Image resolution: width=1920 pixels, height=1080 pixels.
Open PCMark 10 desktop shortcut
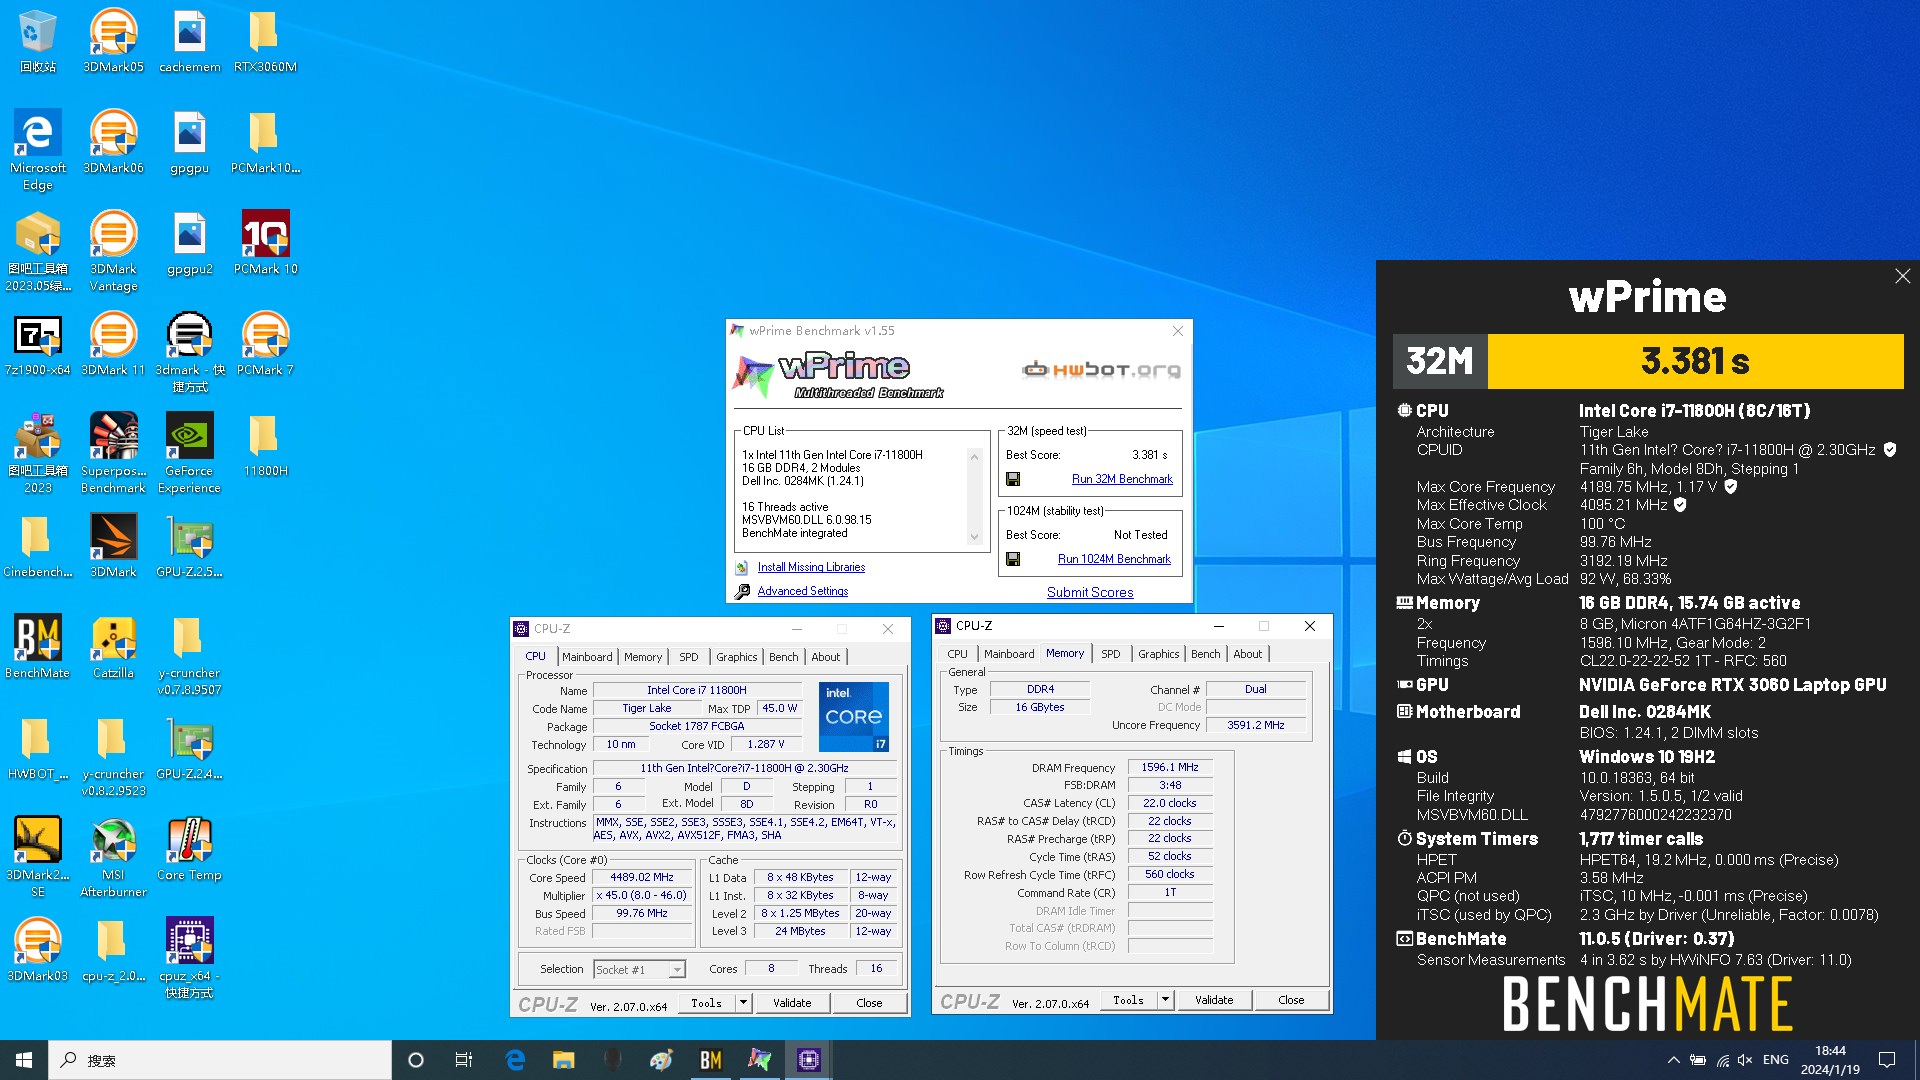coord(265,243)
